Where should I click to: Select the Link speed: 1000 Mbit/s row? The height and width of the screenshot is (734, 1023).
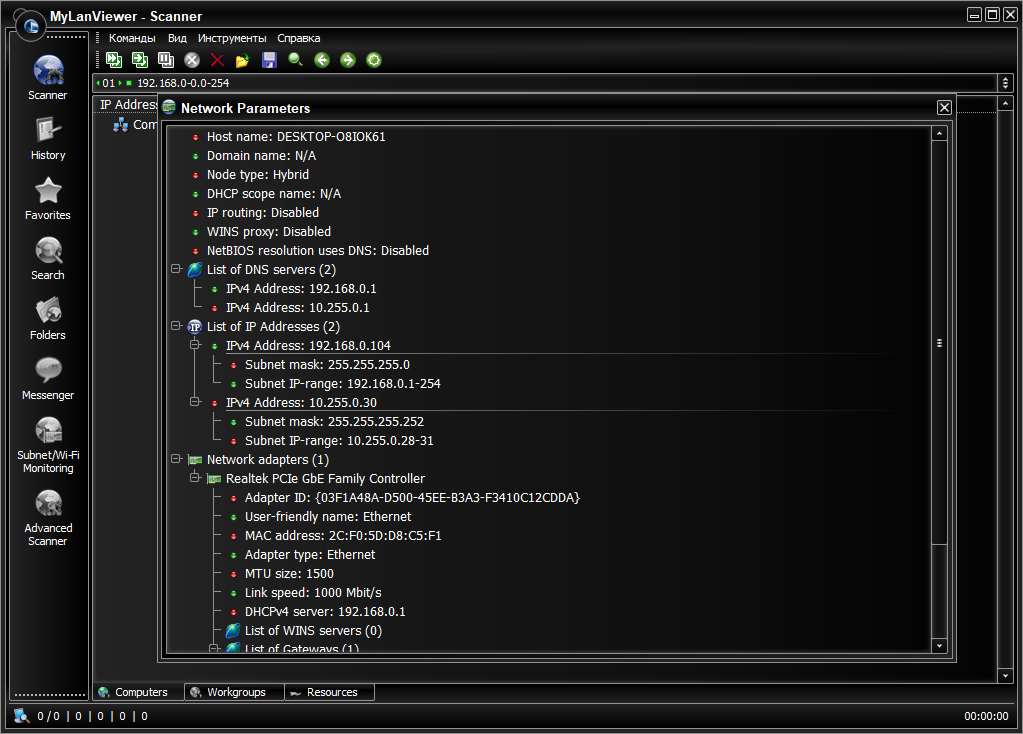click(x=313, y=593)
